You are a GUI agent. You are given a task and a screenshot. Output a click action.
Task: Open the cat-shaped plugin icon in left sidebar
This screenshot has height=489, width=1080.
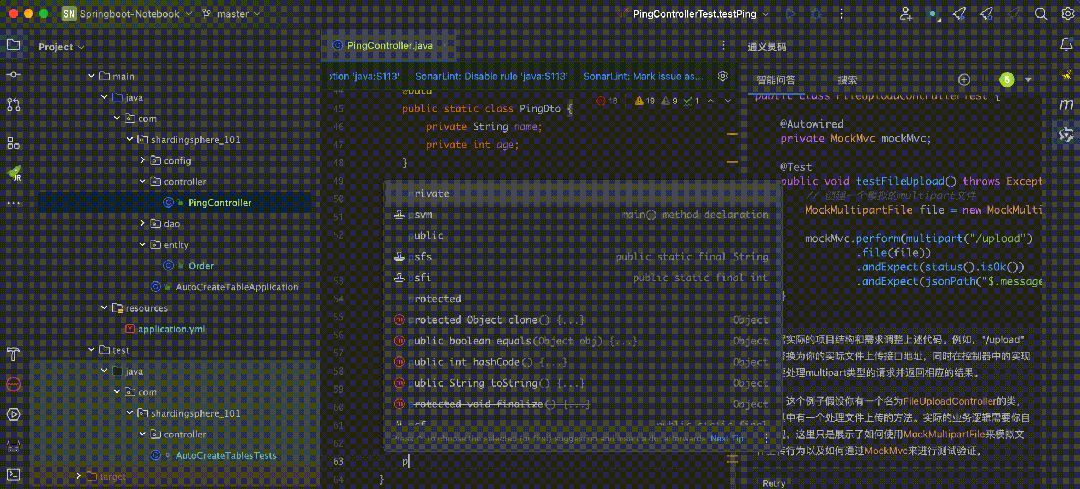click(13, 444)
